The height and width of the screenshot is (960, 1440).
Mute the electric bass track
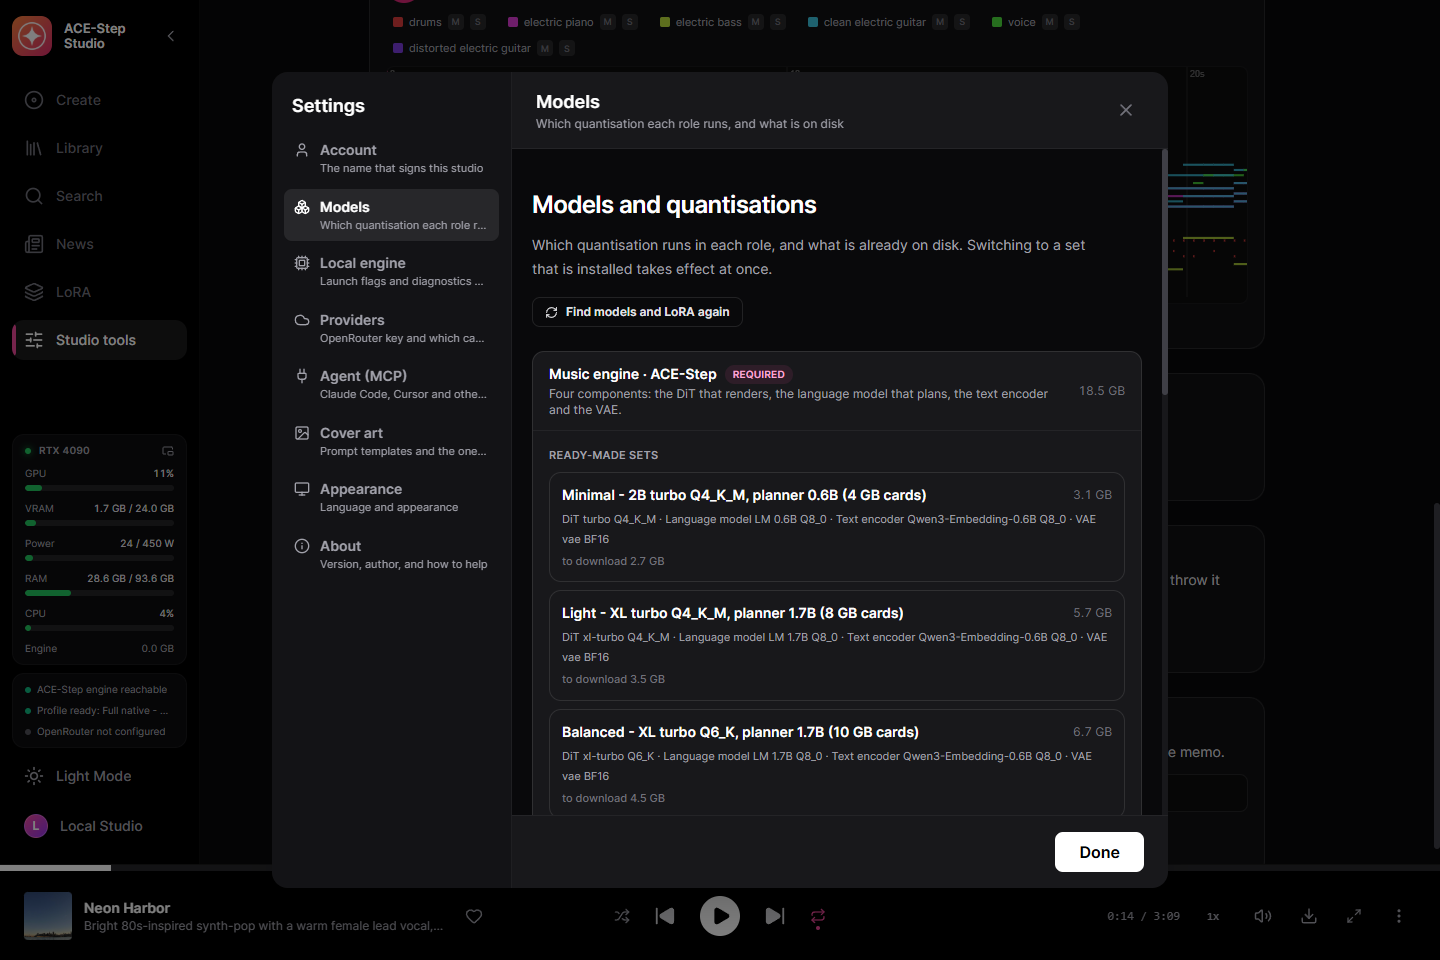point(756,22)
